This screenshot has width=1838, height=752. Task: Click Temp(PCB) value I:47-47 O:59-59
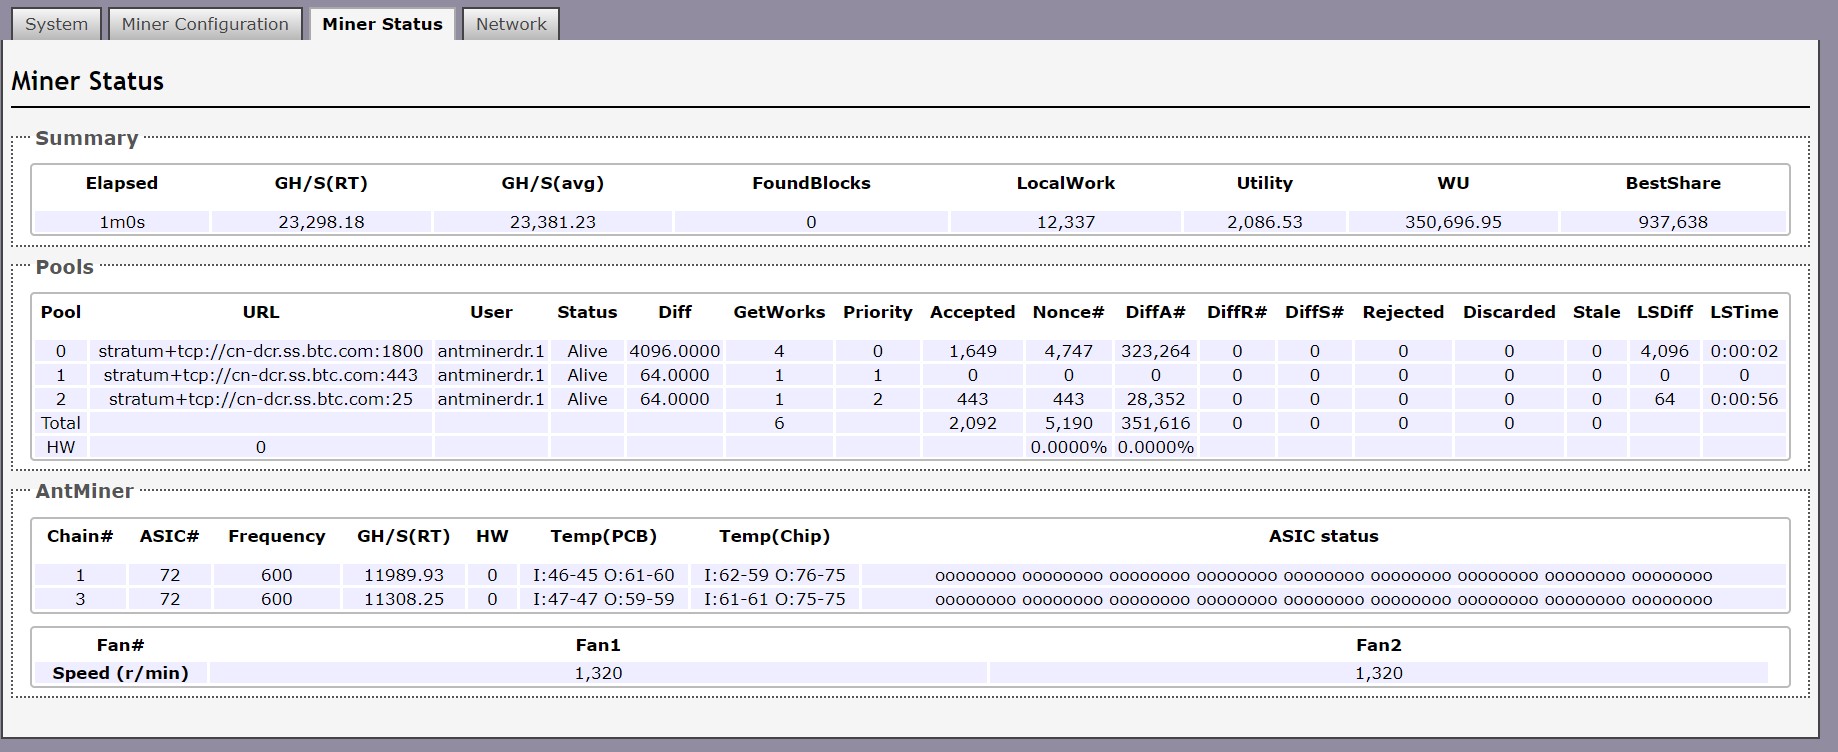pos(603,599)
